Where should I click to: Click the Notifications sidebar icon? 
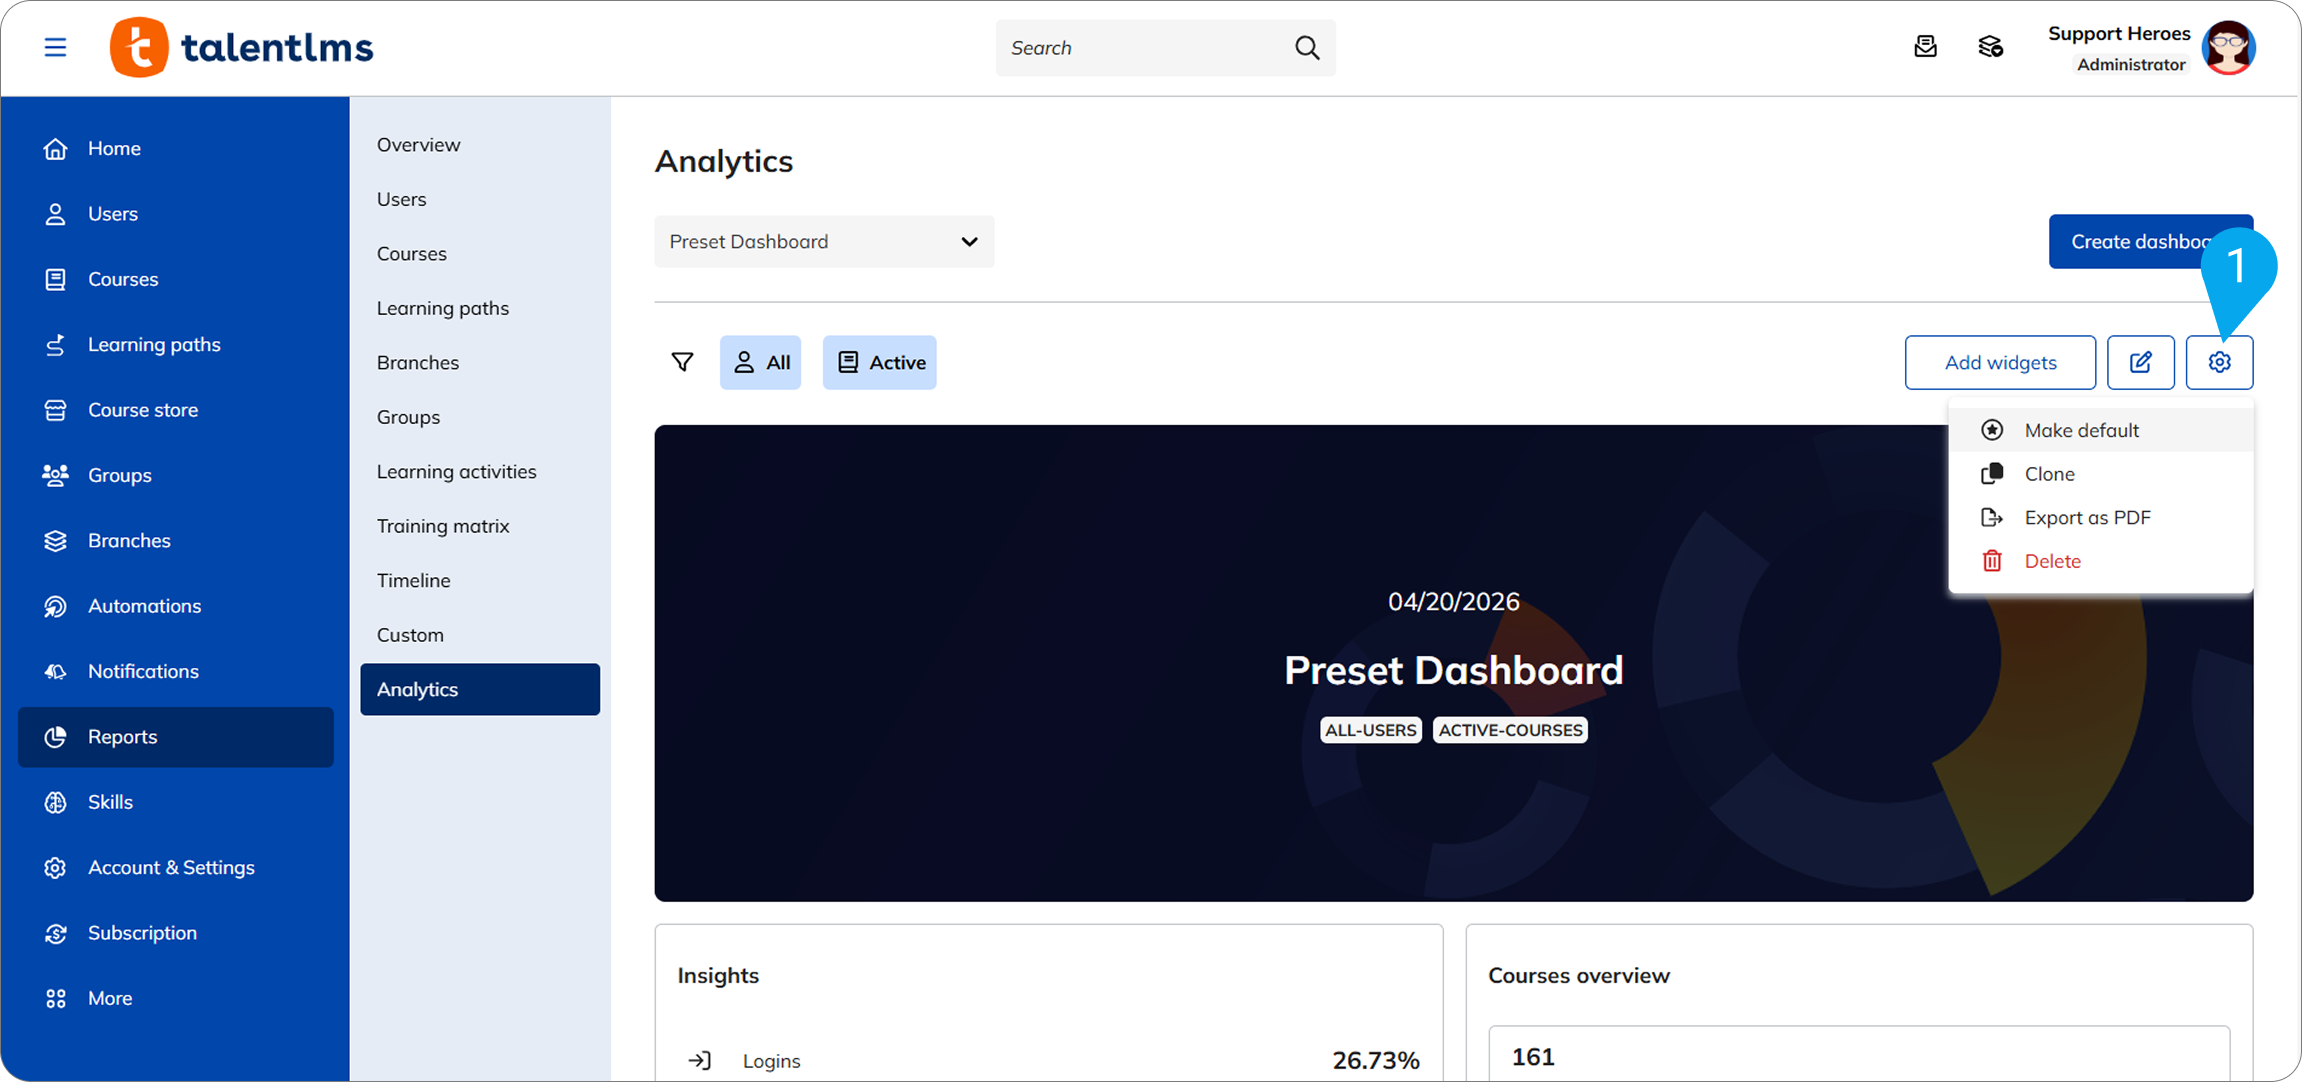[x=56, y=672]
